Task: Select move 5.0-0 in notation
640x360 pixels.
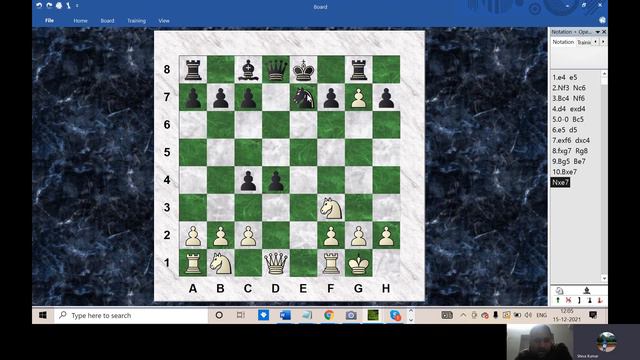Action: pyautogui.click(x=560, y=119)
